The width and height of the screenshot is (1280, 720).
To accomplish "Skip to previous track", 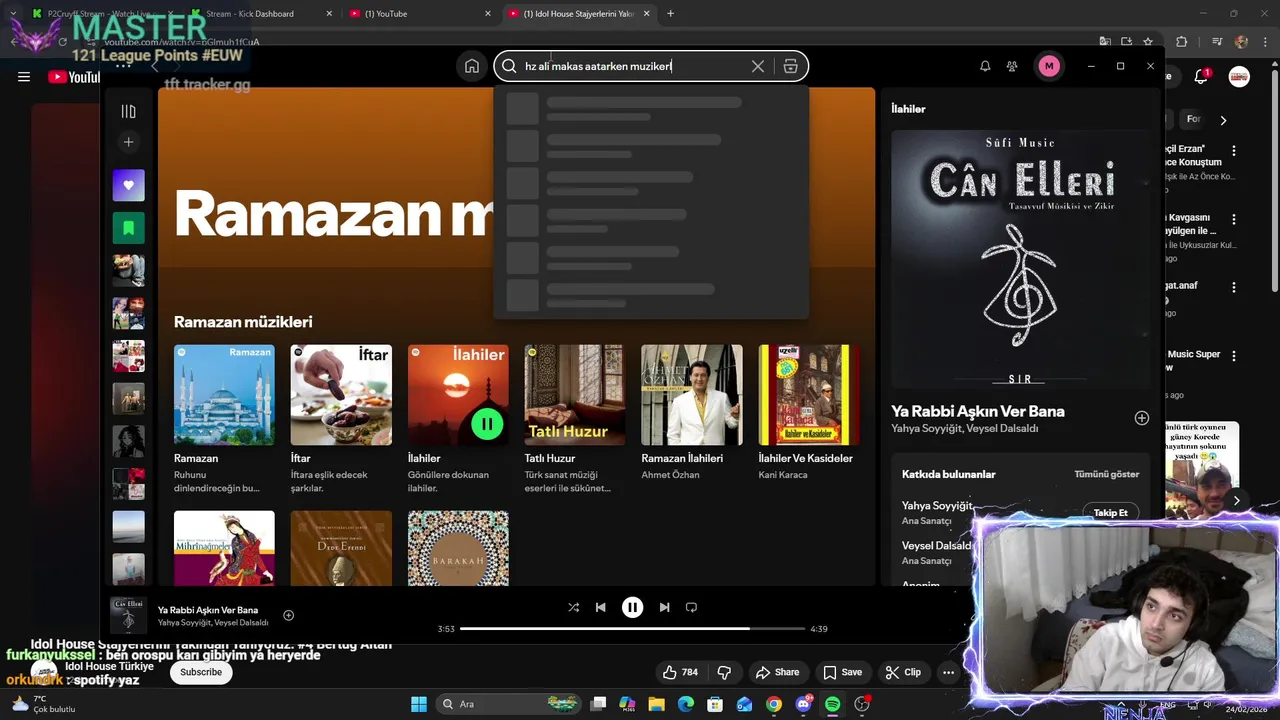I will pyautogui.click(x=600, y=607).
